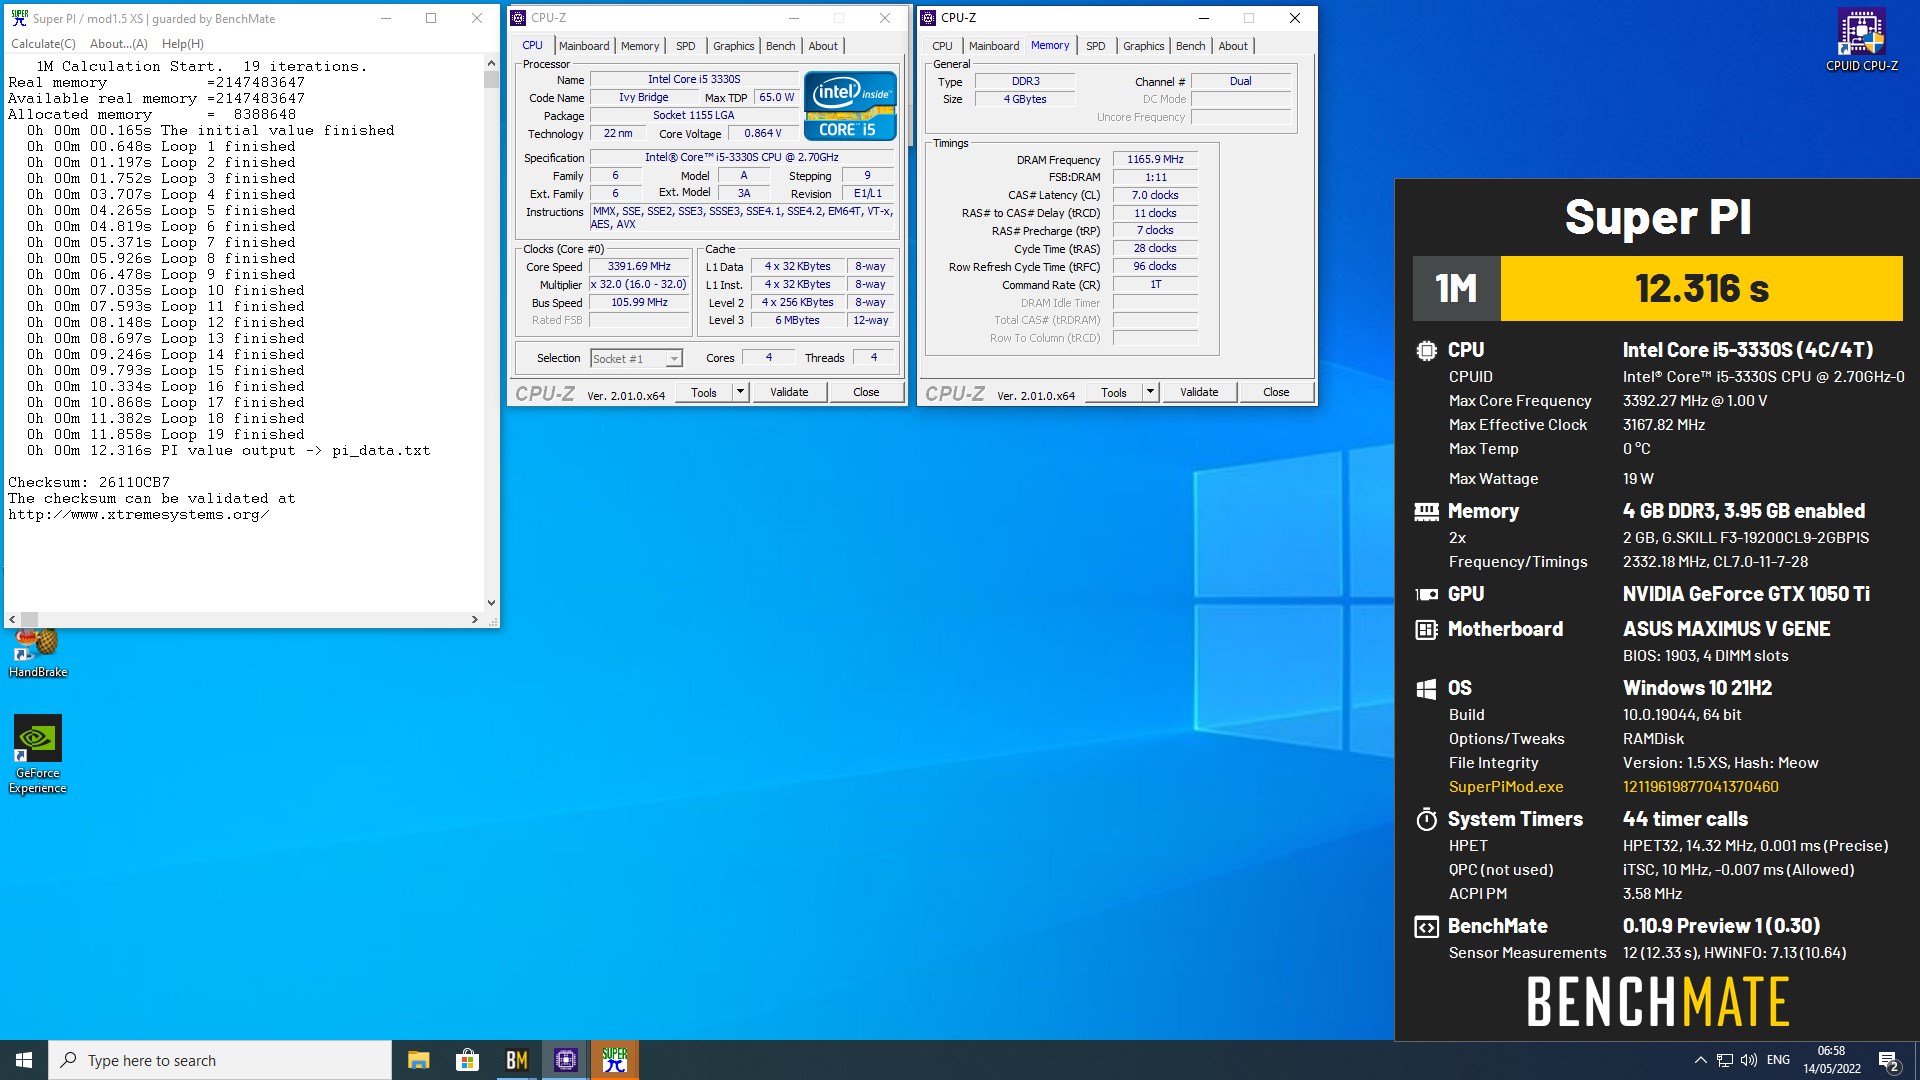Click Super PI vertical scrollbar down arrow

click(x=491, y=602)
